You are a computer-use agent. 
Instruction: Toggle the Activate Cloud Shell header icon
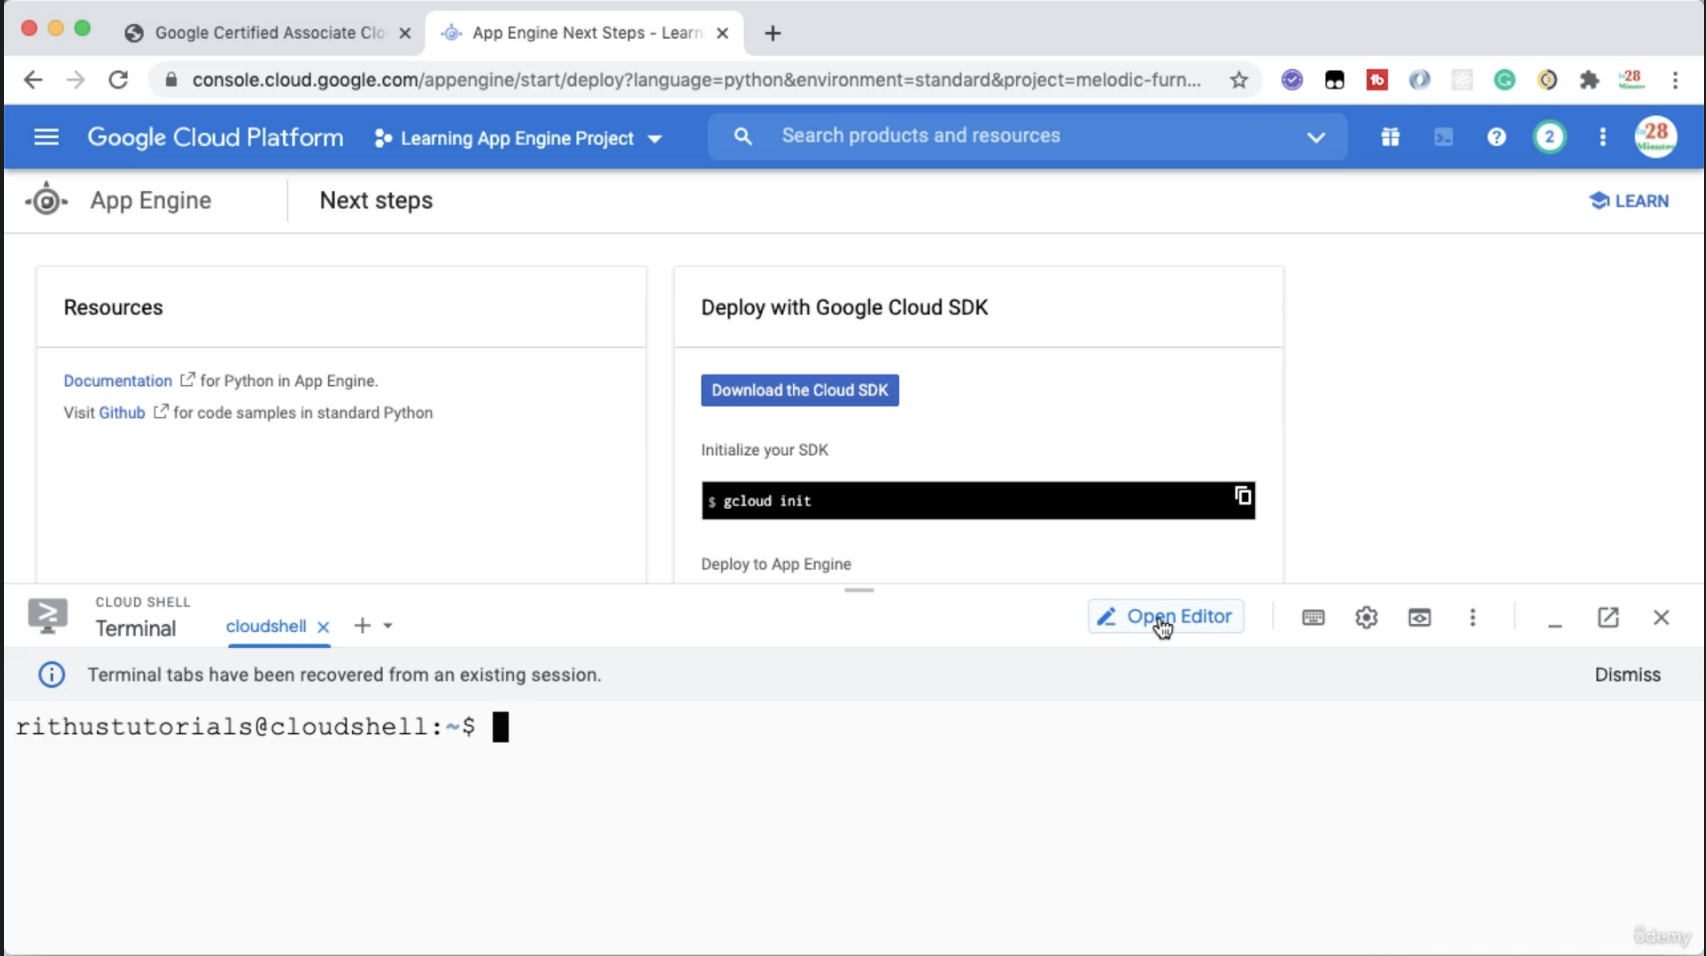click(1443, 137)
